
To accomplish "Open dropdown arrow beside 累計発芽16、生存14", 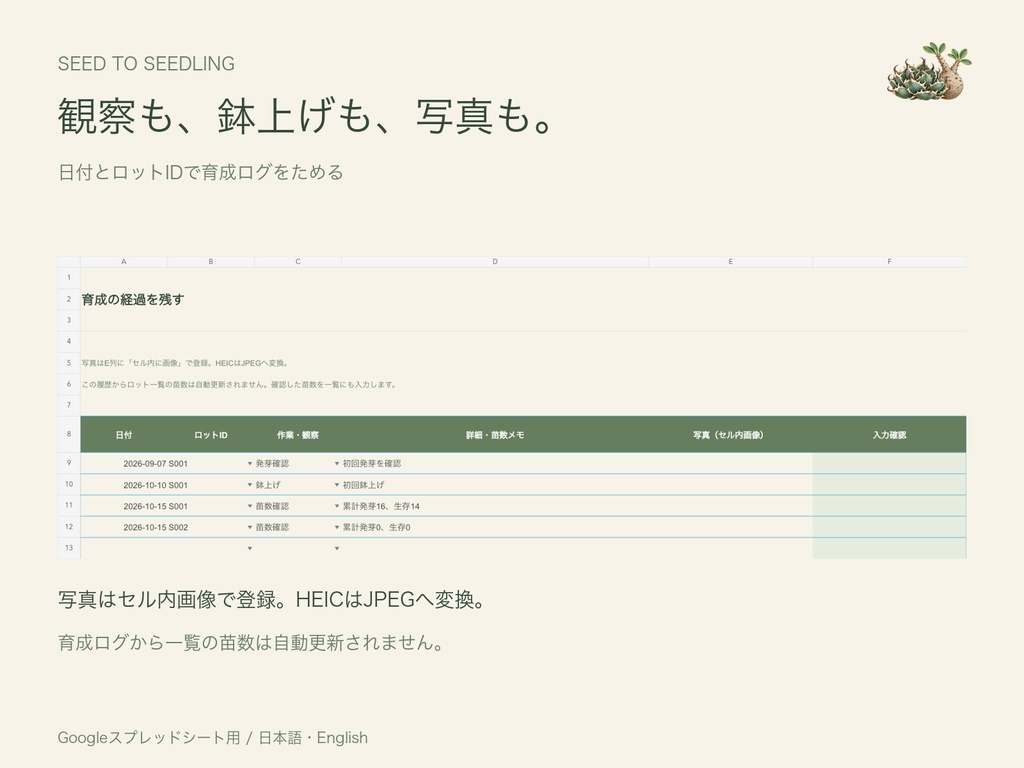I will pyautogui.click(x=337, y=506).
